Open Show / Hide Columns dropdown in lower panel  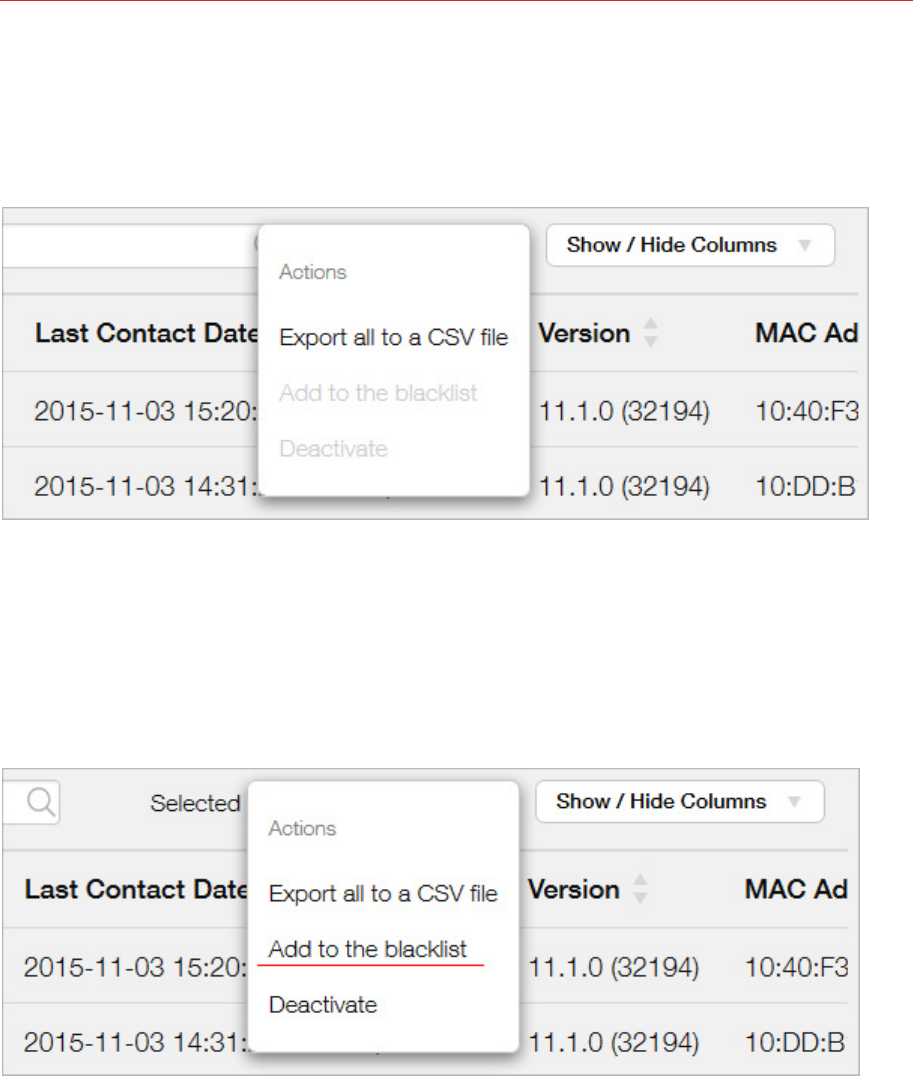point(679,801)
